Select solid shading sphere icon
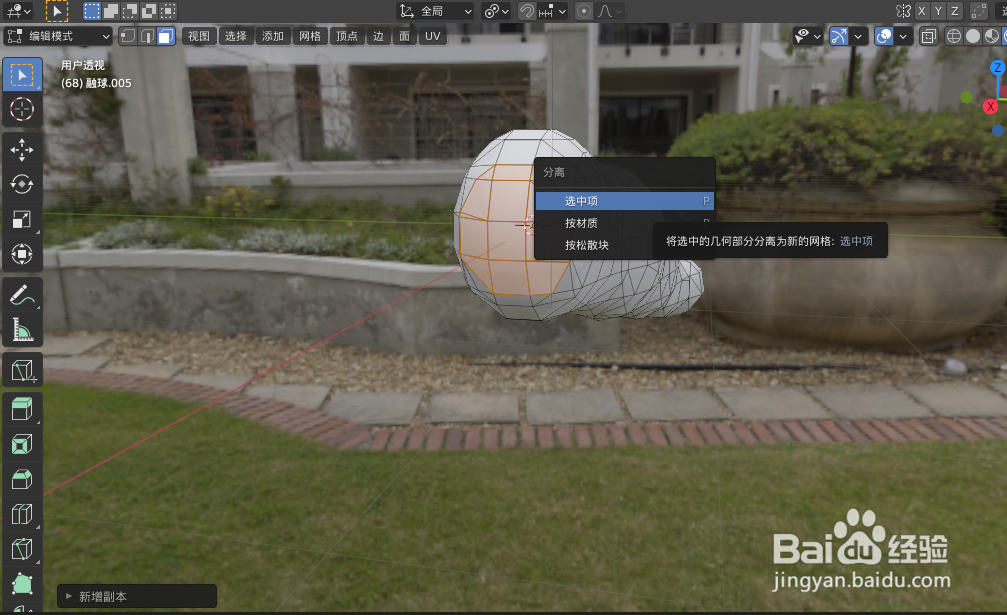 point(972,36)
